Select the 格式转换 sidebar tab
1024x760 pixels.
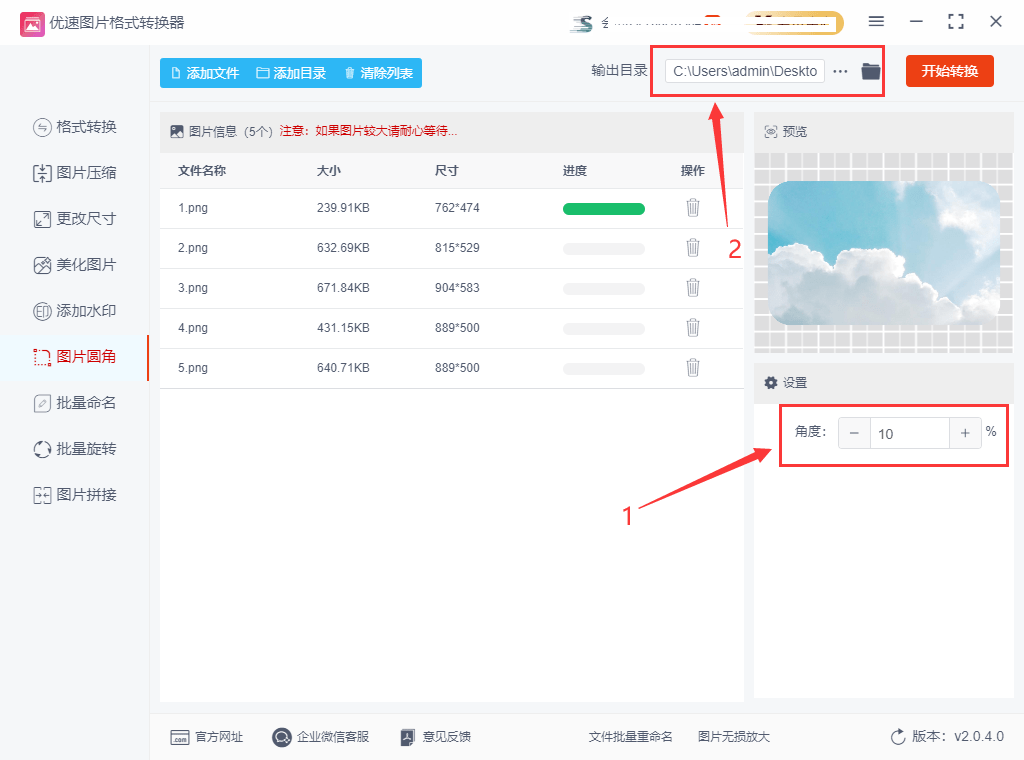(75, 127)
